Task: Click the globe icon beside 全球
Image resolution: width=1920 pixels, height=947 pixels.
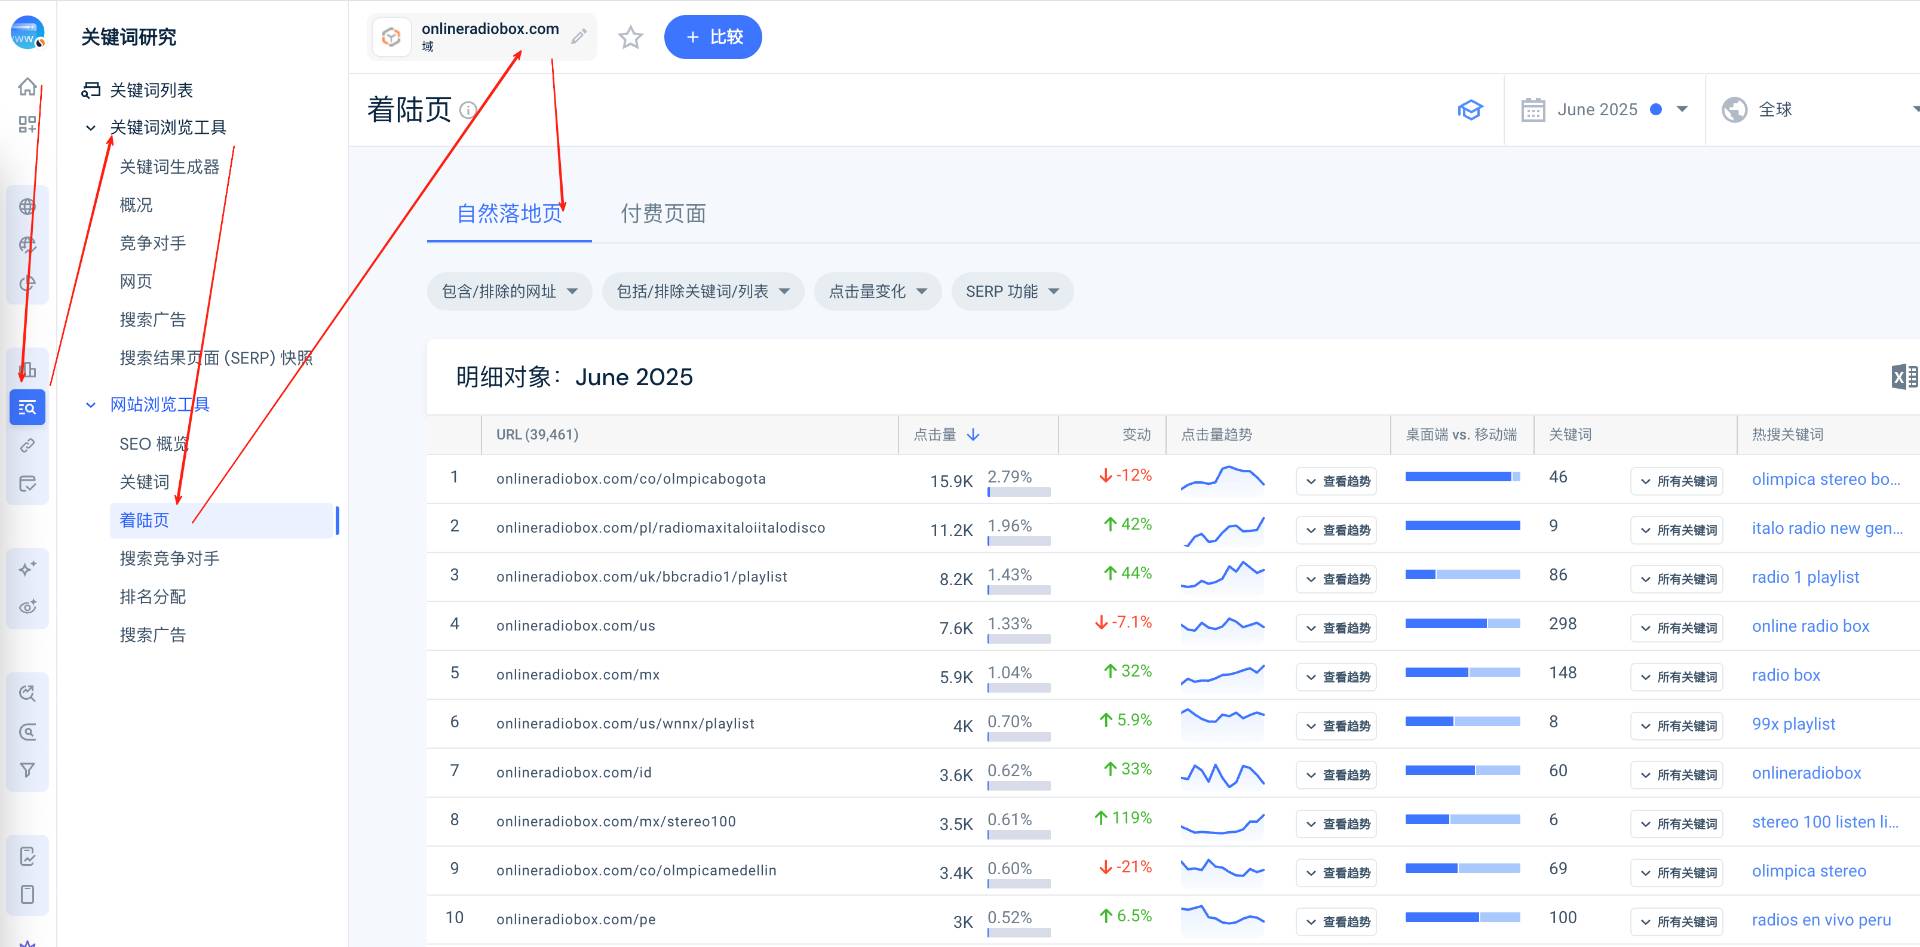Action: click(x=1735, y=110)
